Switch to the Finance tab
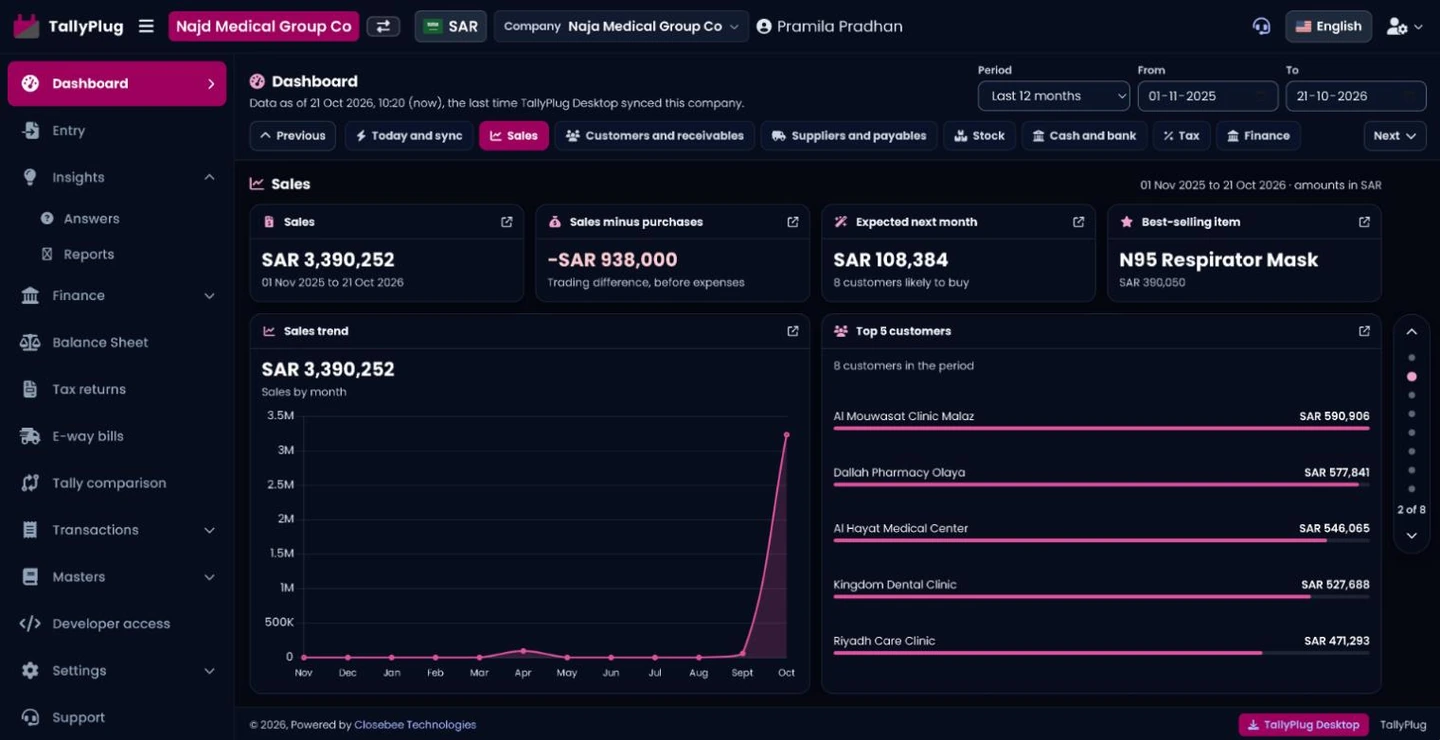Screen dimensions: 1440x740 click(x=1258, y=136)
